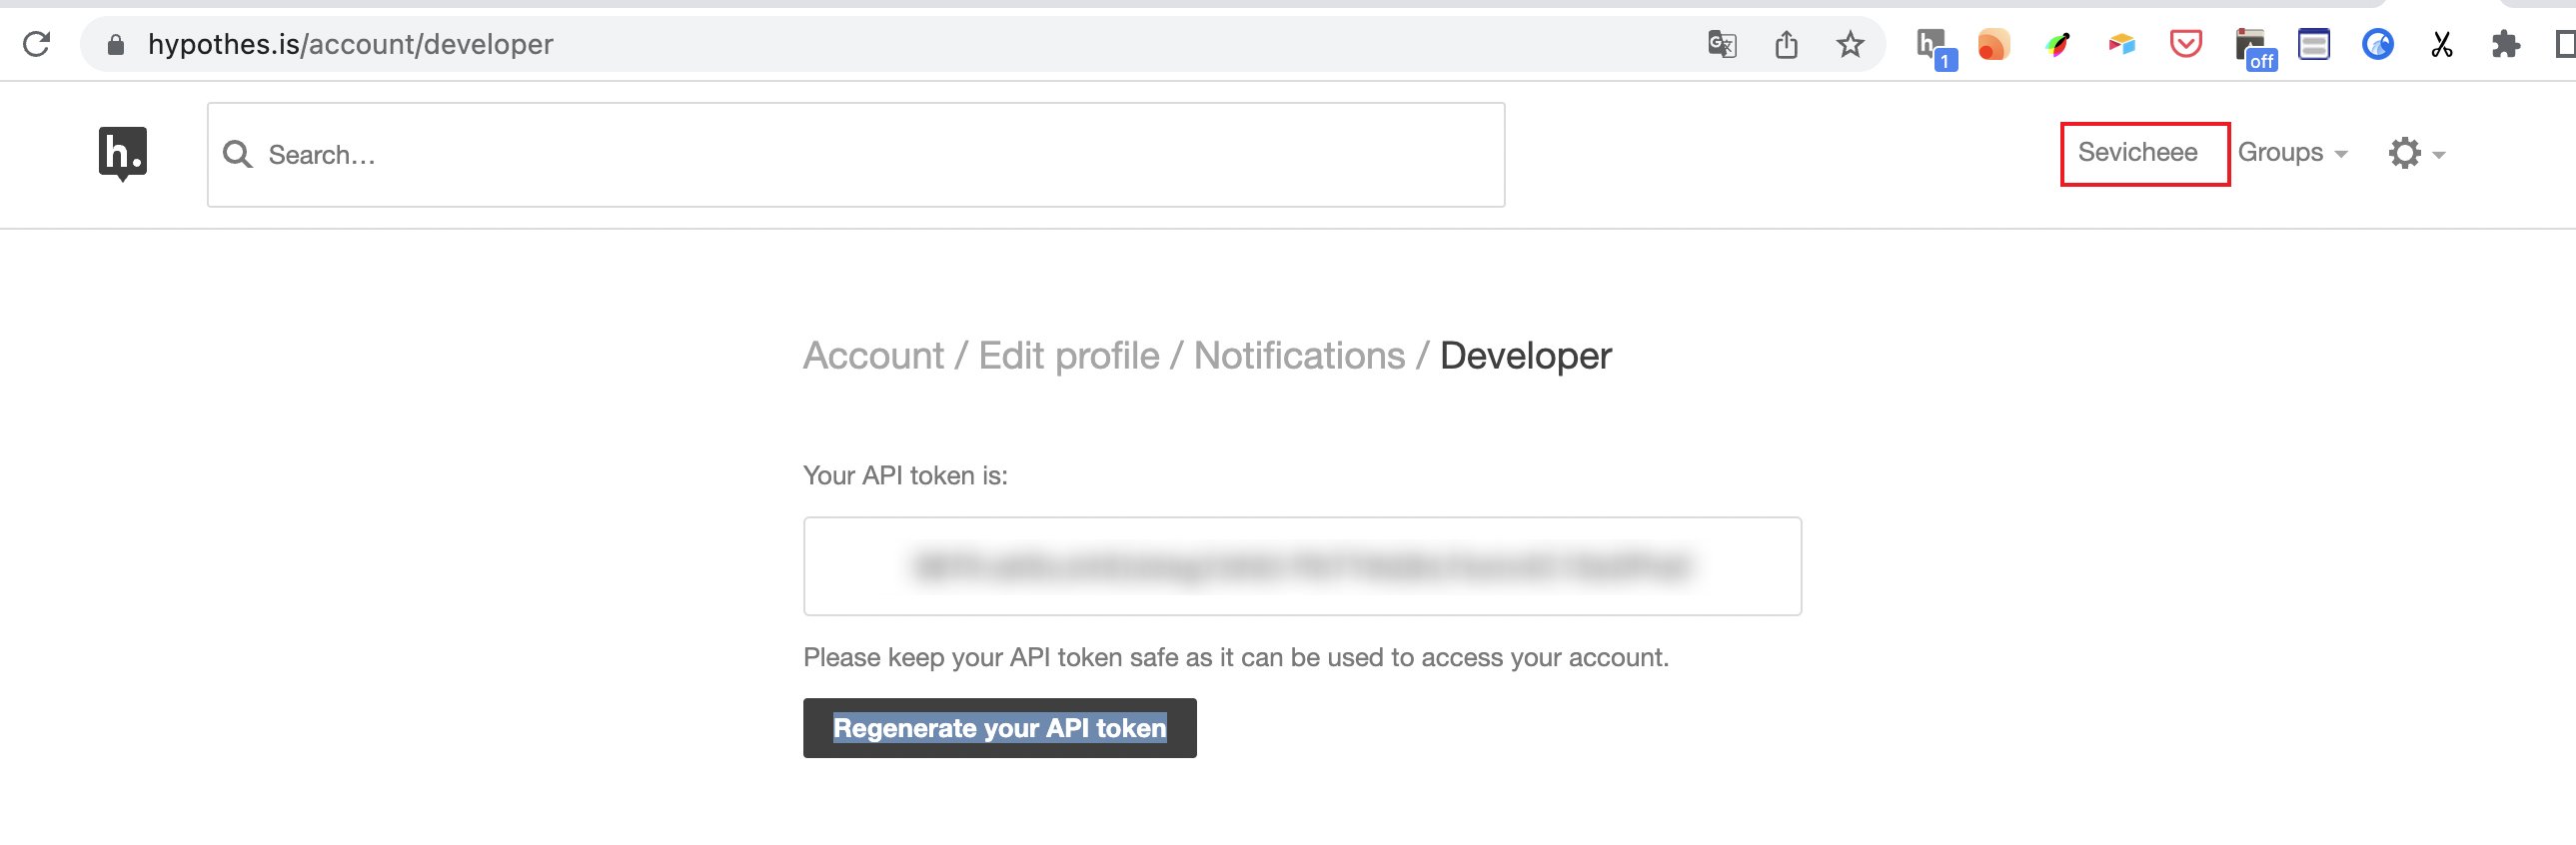Expand the Groups dropdown menu
The width and height of the screenshot is (2576, 845).
2292,153
